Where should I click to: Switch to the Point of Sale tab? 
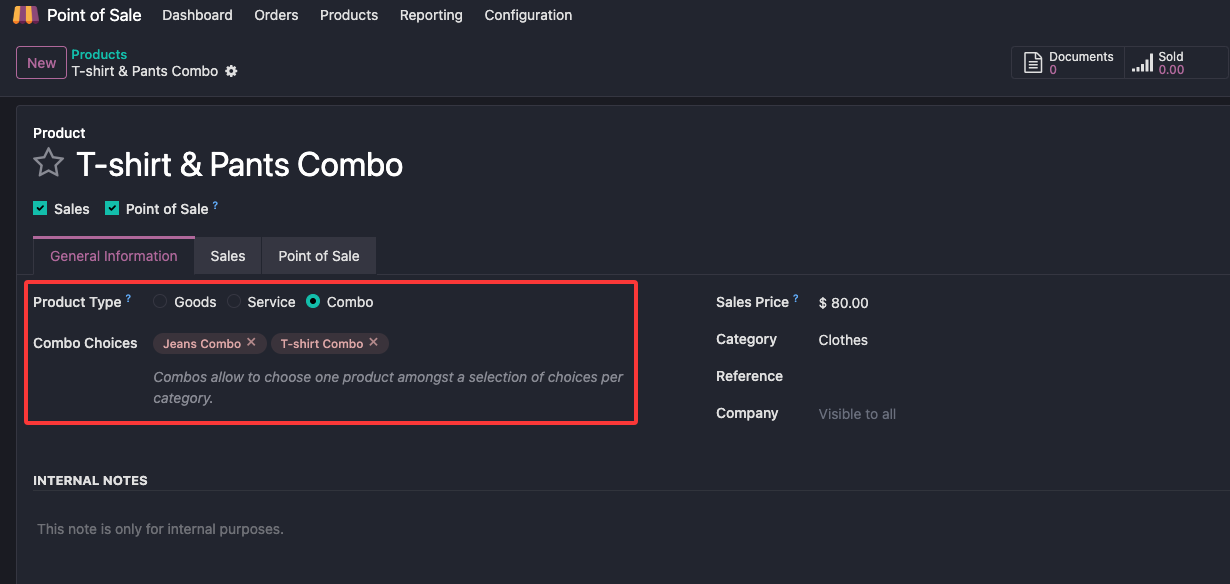318,256
